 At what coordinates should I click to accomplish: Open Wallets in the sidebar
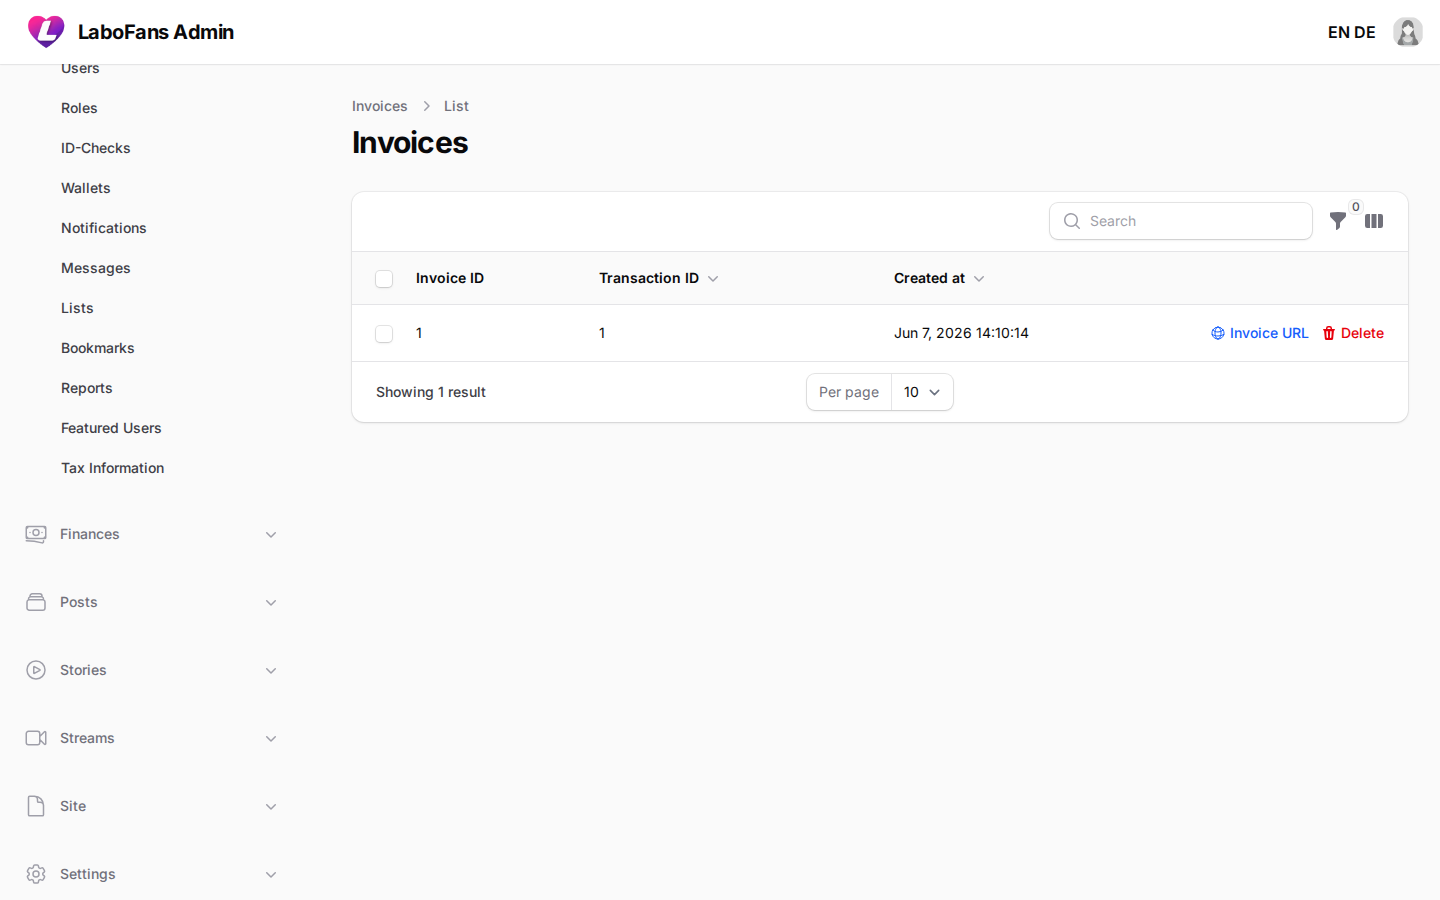pos(86,188)
